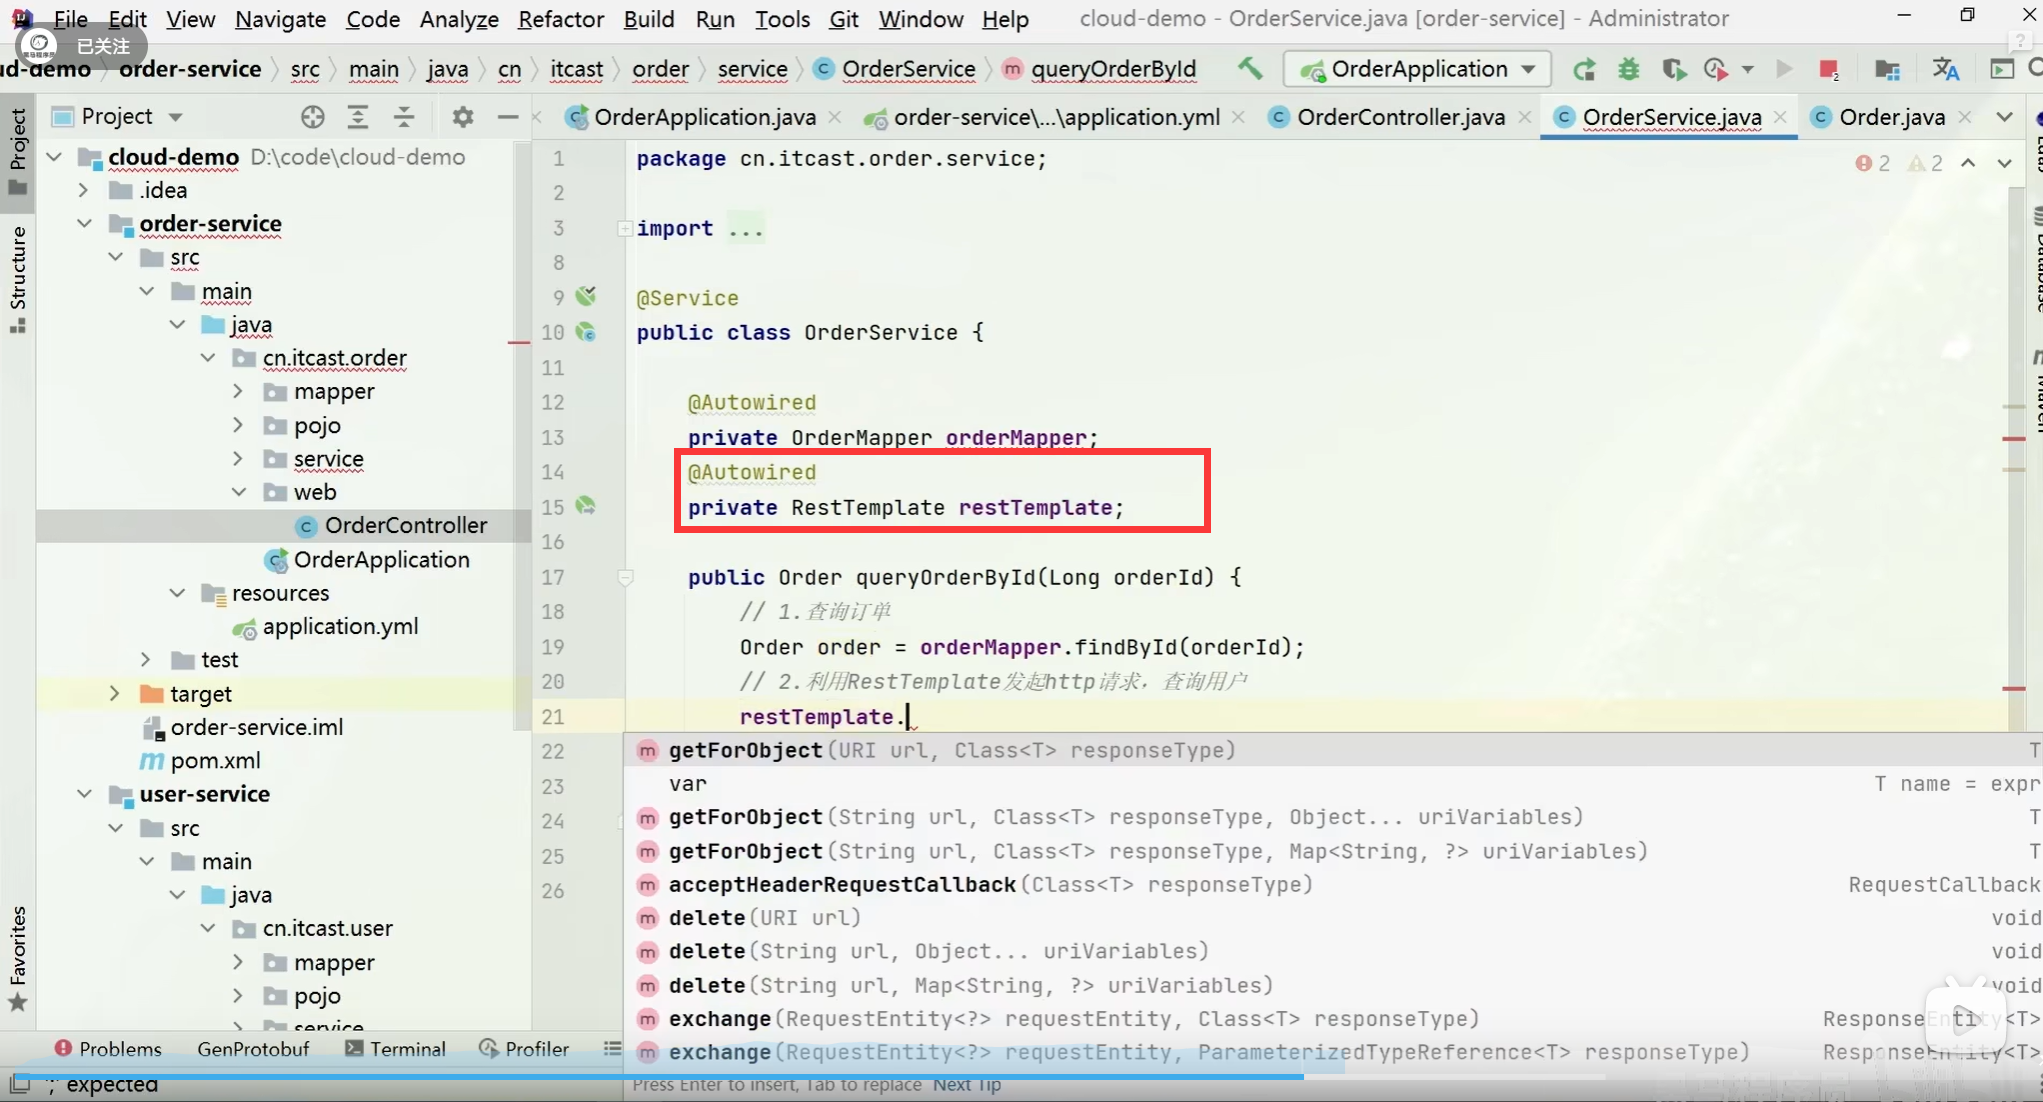This screenshot has width=2043, height=1102.
Task: Click the Translate icon in the toolbar
Action: click(1945, 69)
